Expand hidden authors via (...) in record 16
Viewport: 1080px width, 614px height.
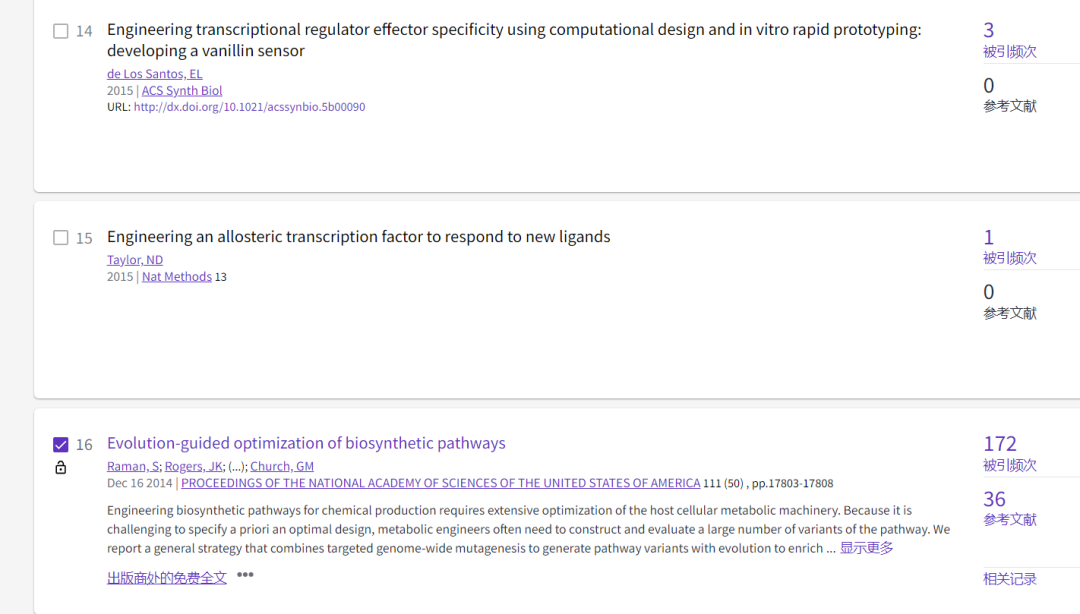click(x=238, y=467)
